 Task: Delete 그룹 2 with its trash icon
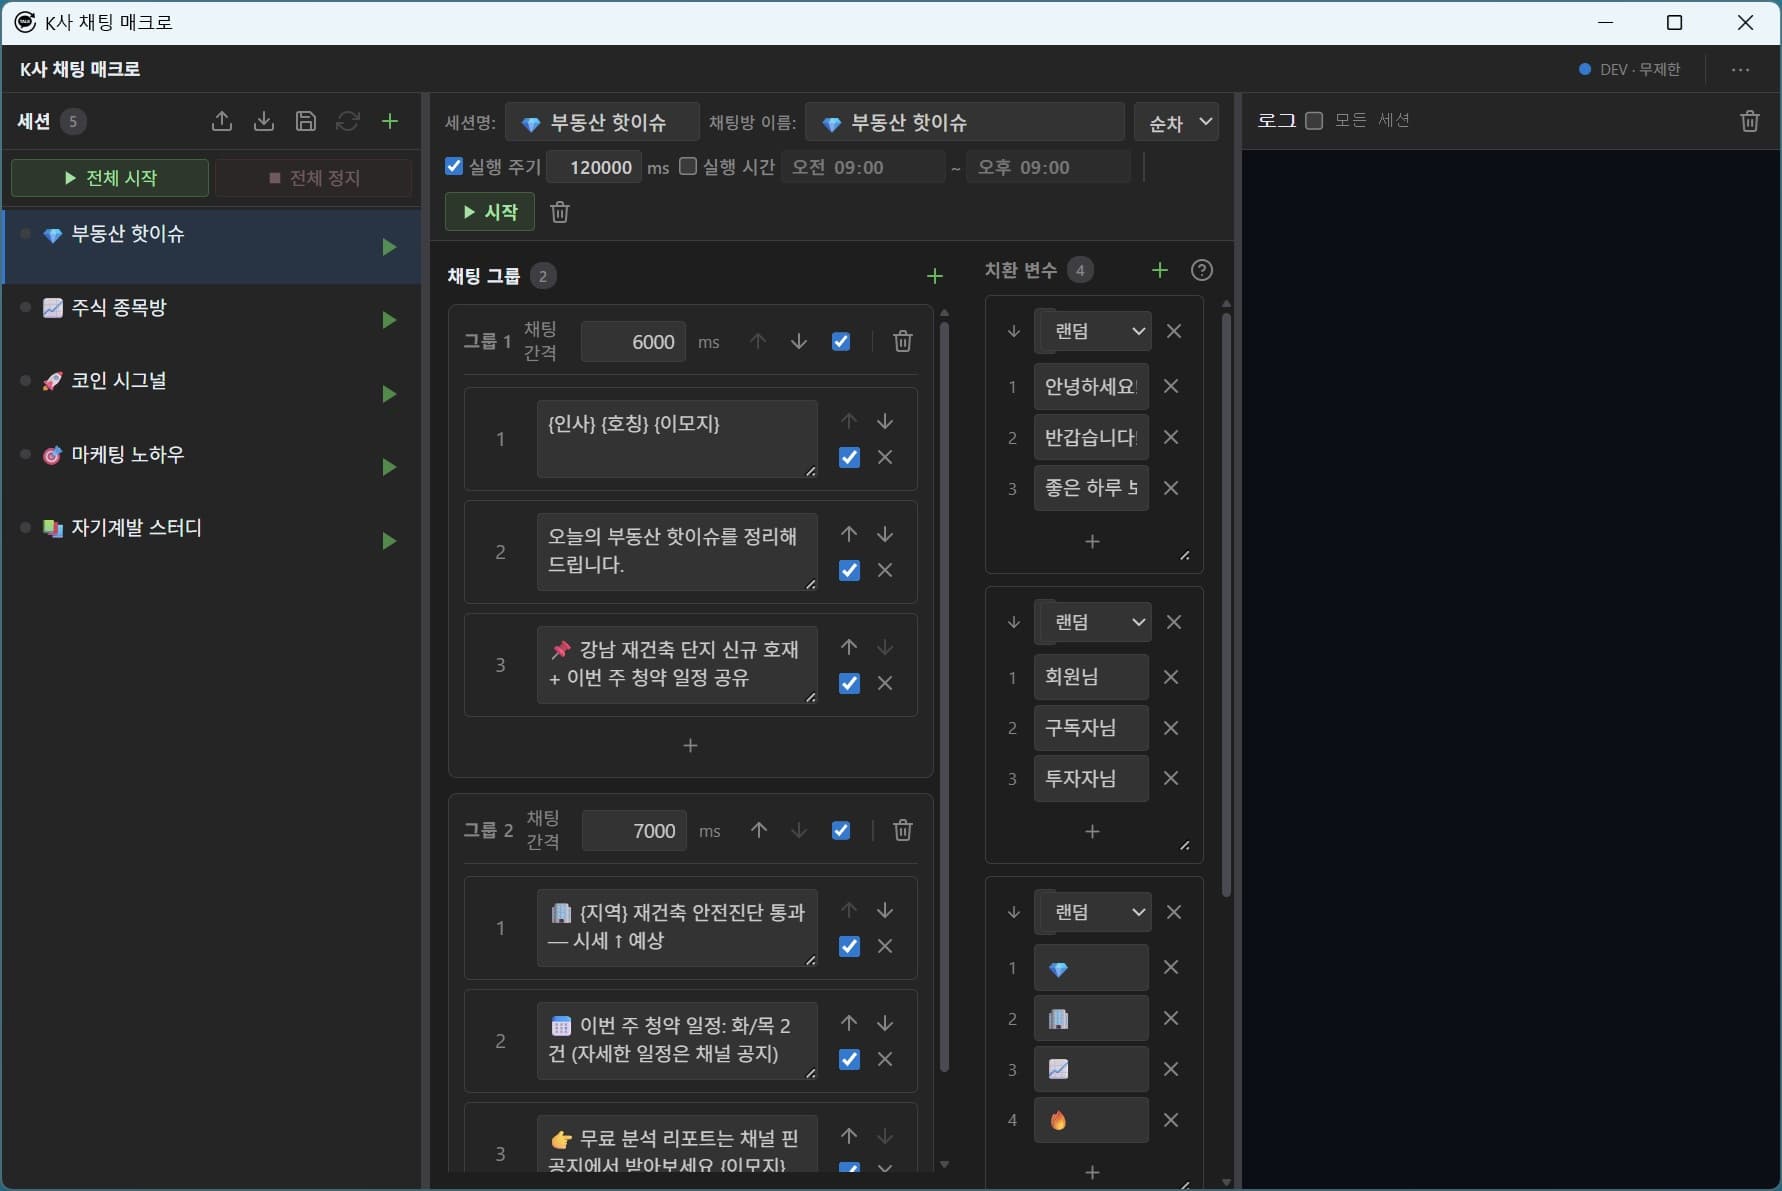coord(903,830)
